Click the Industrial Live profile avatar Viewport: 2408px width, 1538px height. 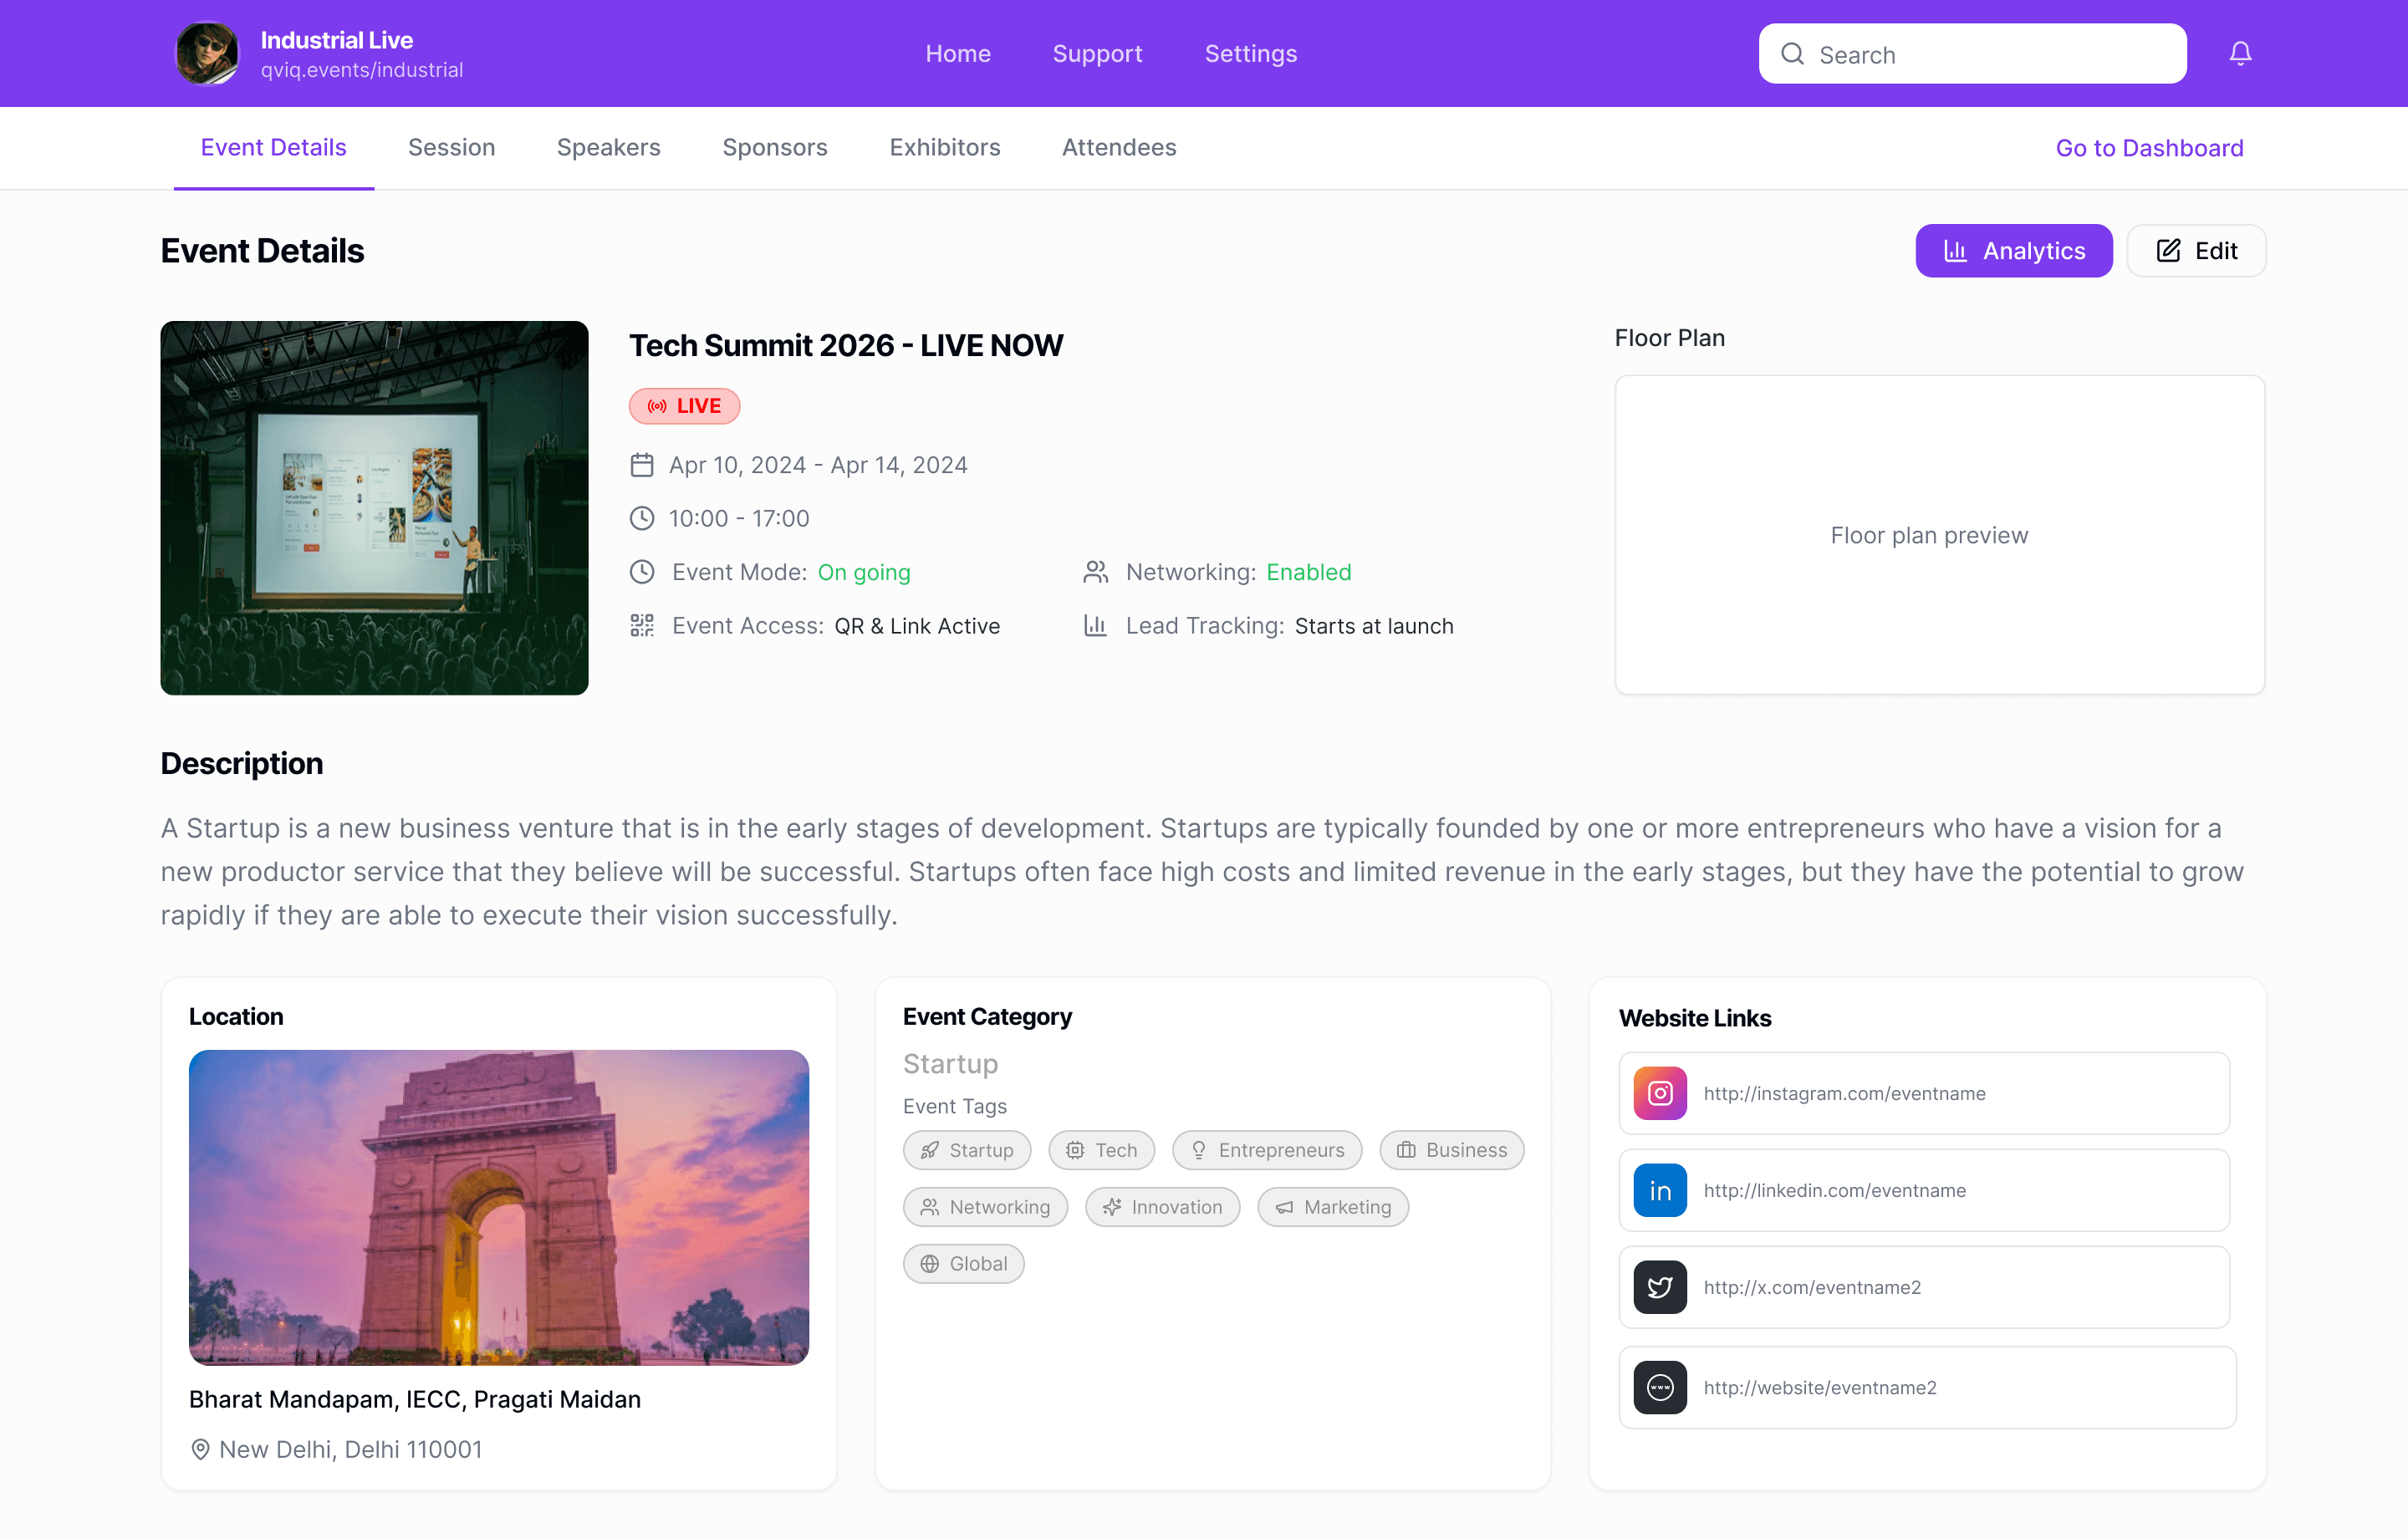point(208,53)
